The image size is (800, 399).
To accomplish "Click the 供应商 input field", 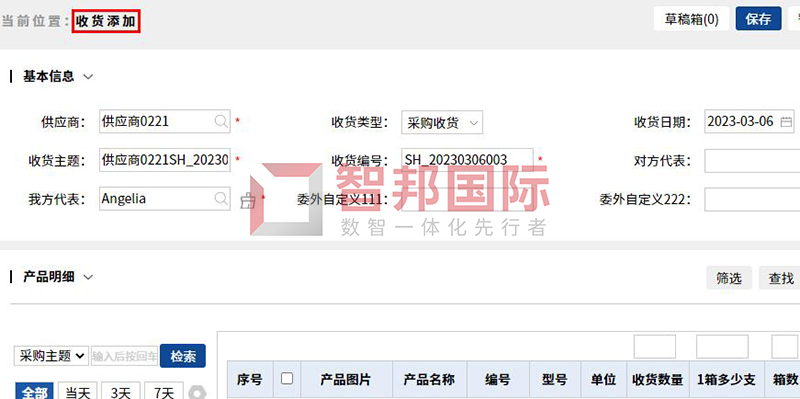I will (165, 121).
